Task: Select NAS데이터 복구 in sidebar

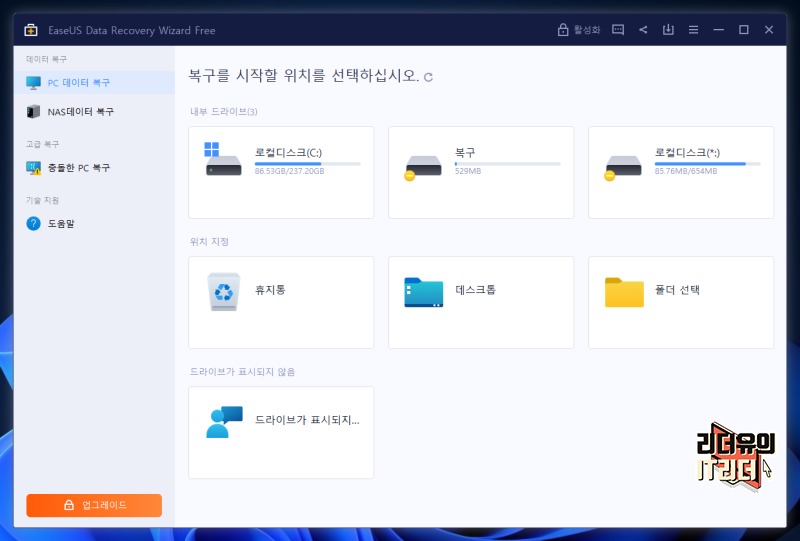Action: pyautogui.click(x=94, y=111)
